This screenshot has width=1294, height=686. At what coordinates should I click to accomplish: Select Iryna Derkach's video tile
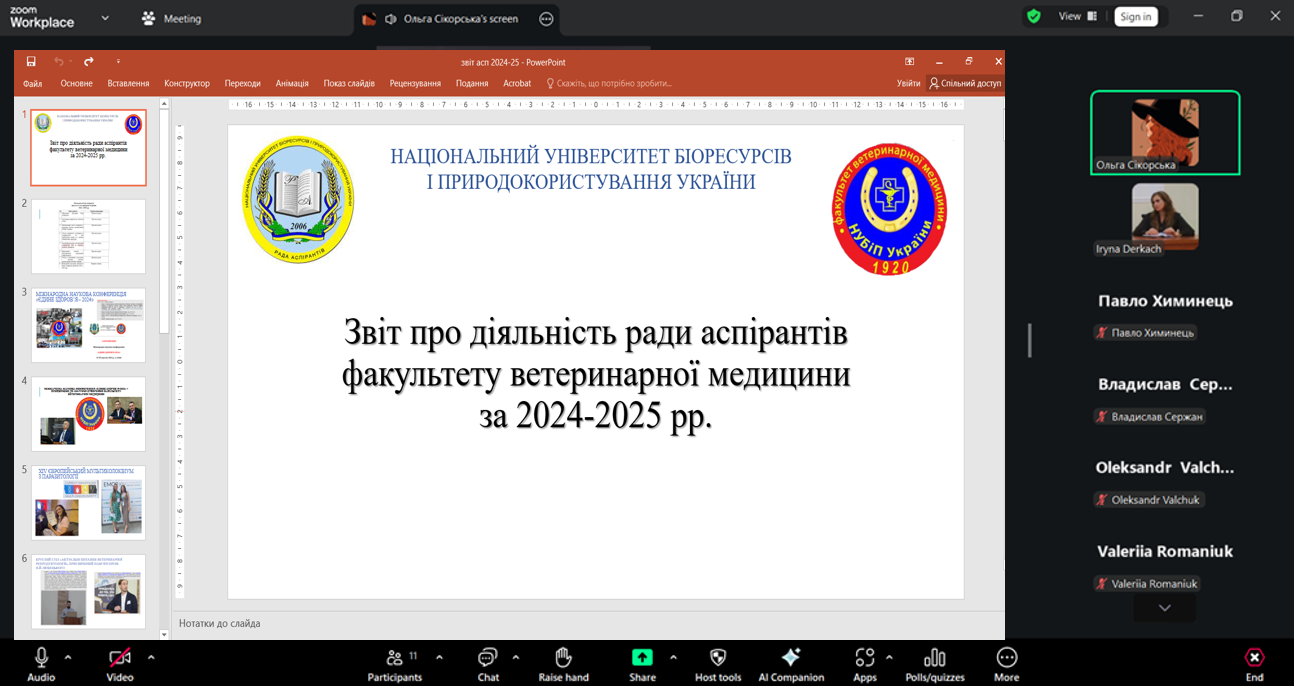[x=1165, y=217]
